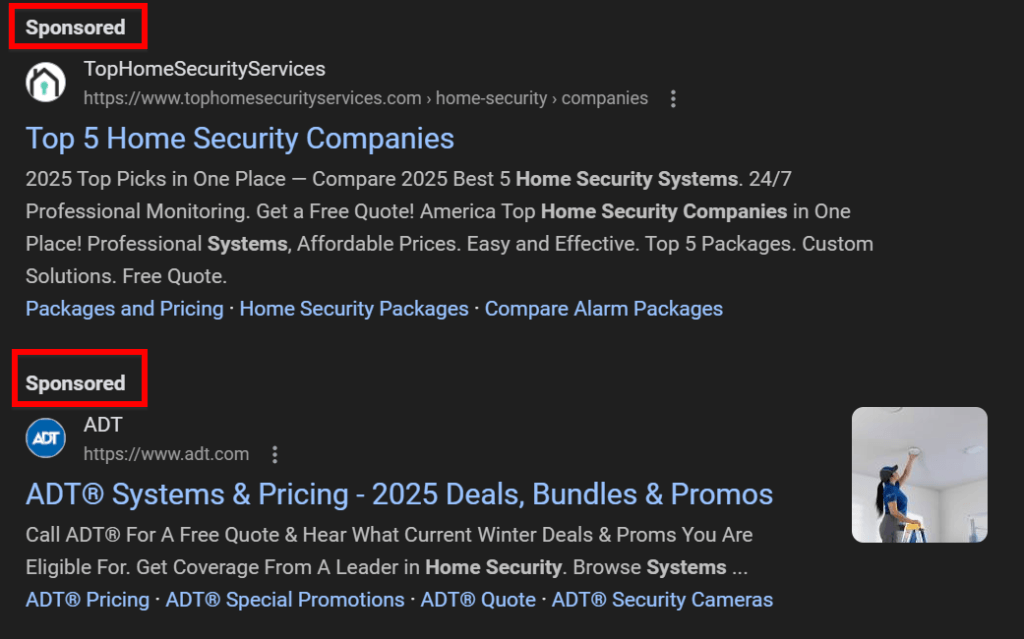Open ADT® Special Promotions sitelink

click(x=285, y=600)
